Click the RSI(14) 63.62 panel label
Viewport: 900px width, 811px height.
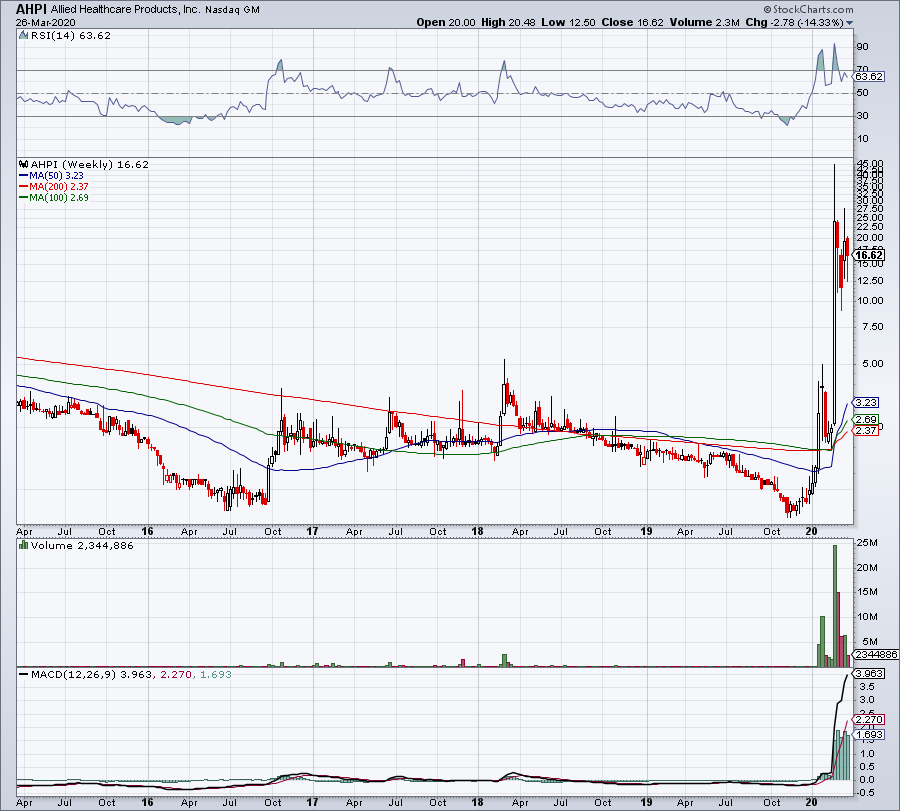pos(71,36)
